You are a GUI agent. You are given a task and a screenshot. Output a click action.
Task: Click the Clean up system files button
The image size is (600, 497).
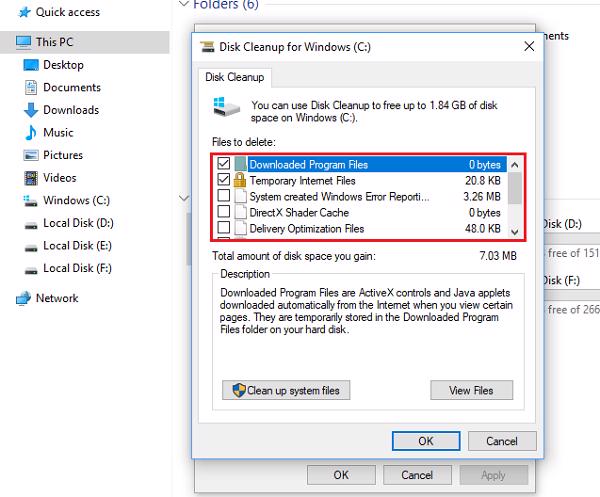(x=286, y=390)
